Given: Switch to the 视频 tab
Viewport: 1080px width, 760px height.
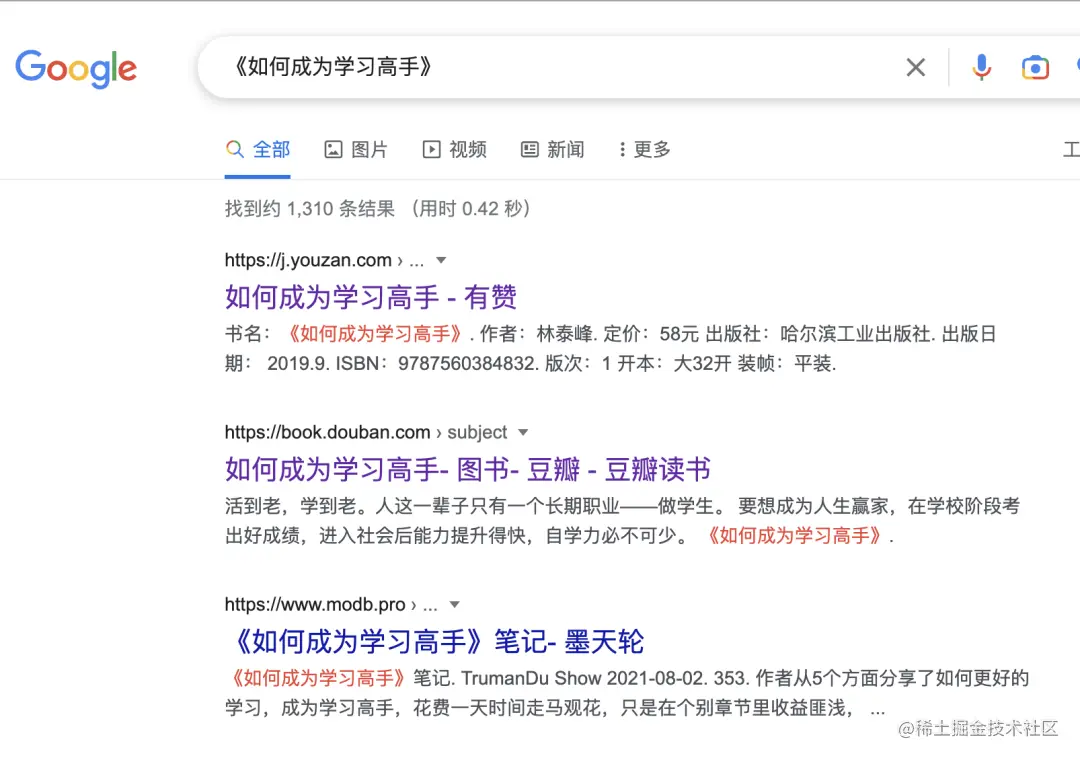Looking at the screenshot, I should 468,148.
